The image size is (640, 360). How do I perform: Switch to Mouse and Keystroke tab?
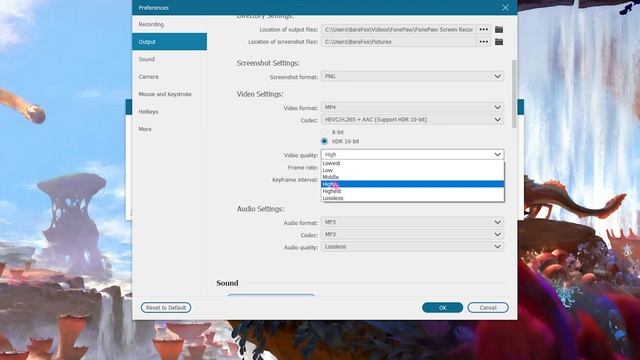pyautogui.click(x=169, y=94)
